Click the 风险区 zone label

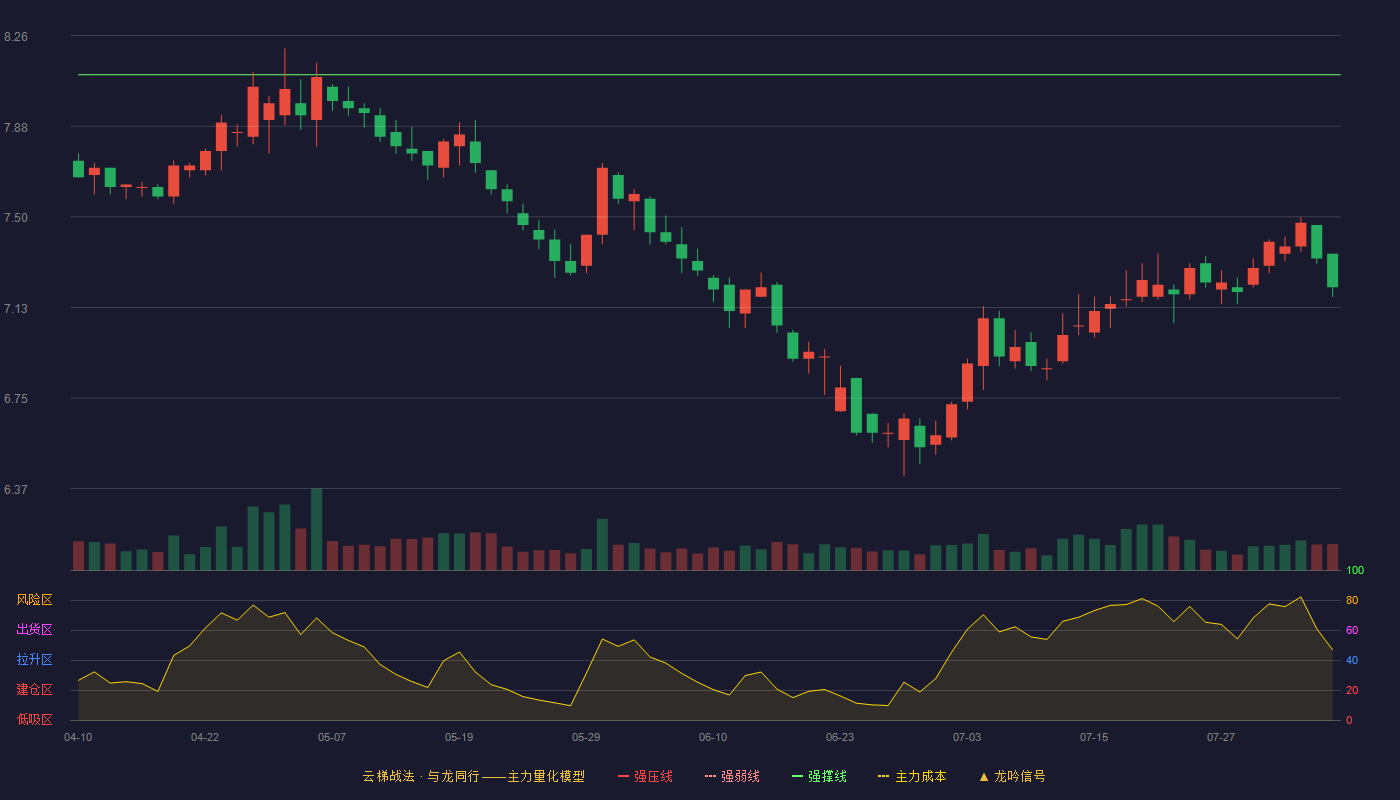tap(35, 600)
